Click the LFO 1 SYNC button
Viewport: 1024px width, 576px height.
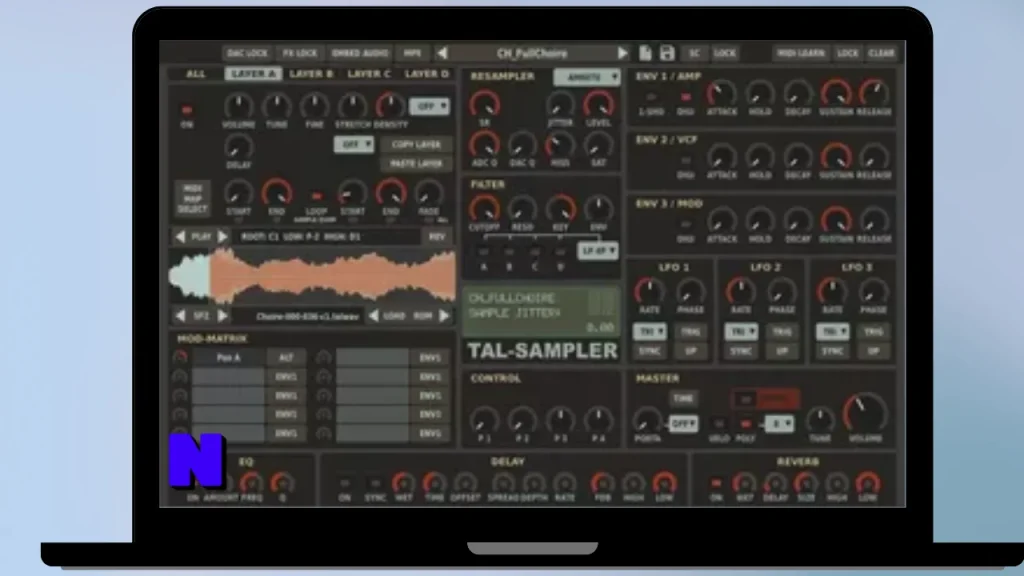coord(649,351)
